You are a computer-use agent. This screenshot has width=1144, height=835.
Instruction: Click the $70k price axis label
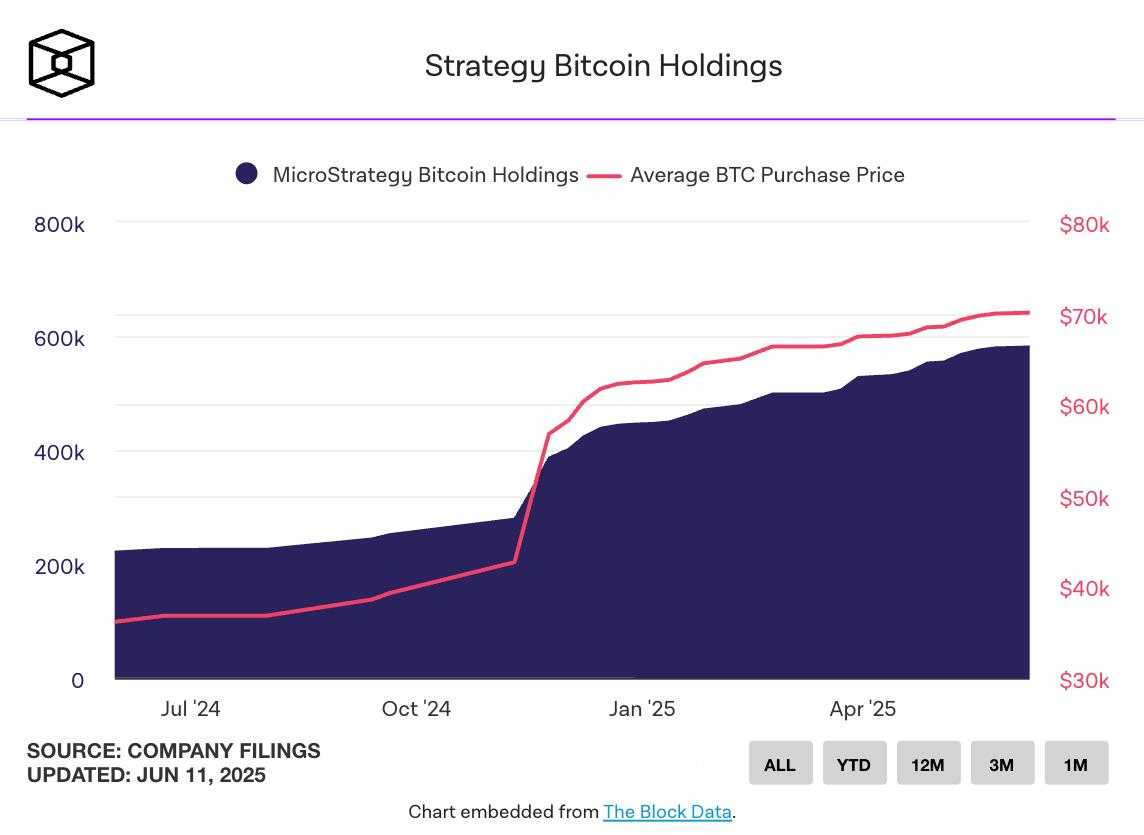pos(1083,316)
